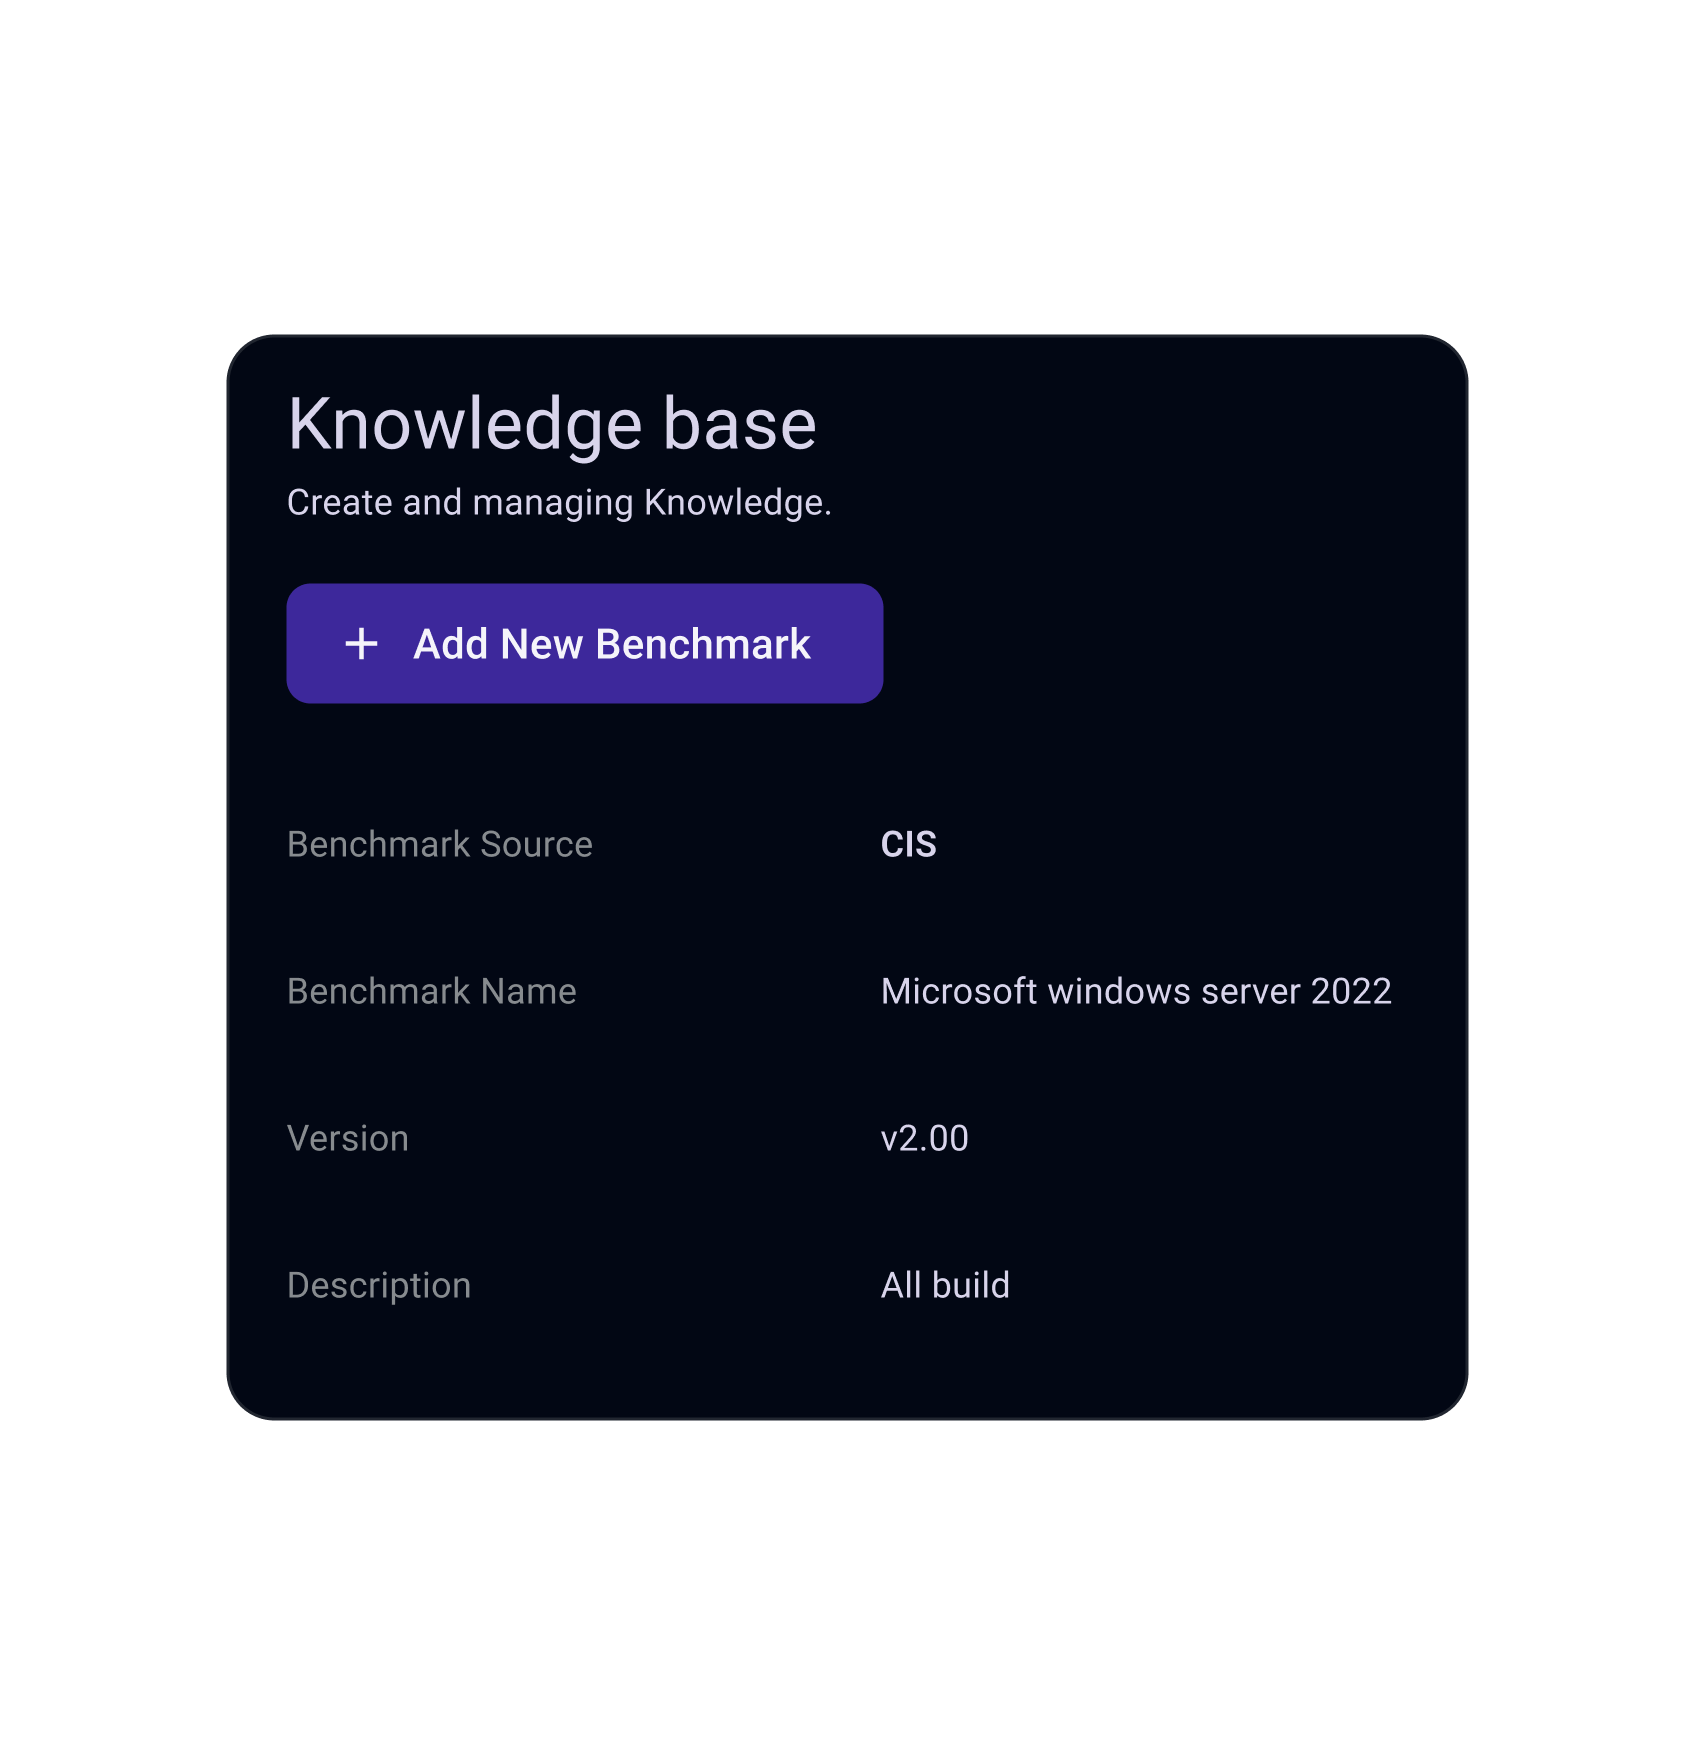Click the word 'Source' in Benchmark Source label
Viewport: 1695px width, 1755px height.
536,845
